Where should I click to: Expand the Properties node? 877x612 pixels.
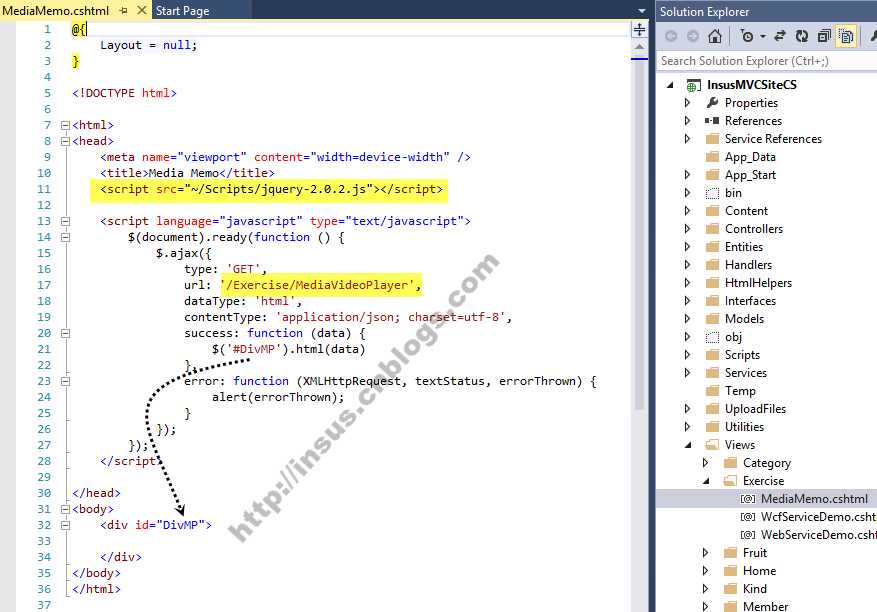click(x=687, y=103)
